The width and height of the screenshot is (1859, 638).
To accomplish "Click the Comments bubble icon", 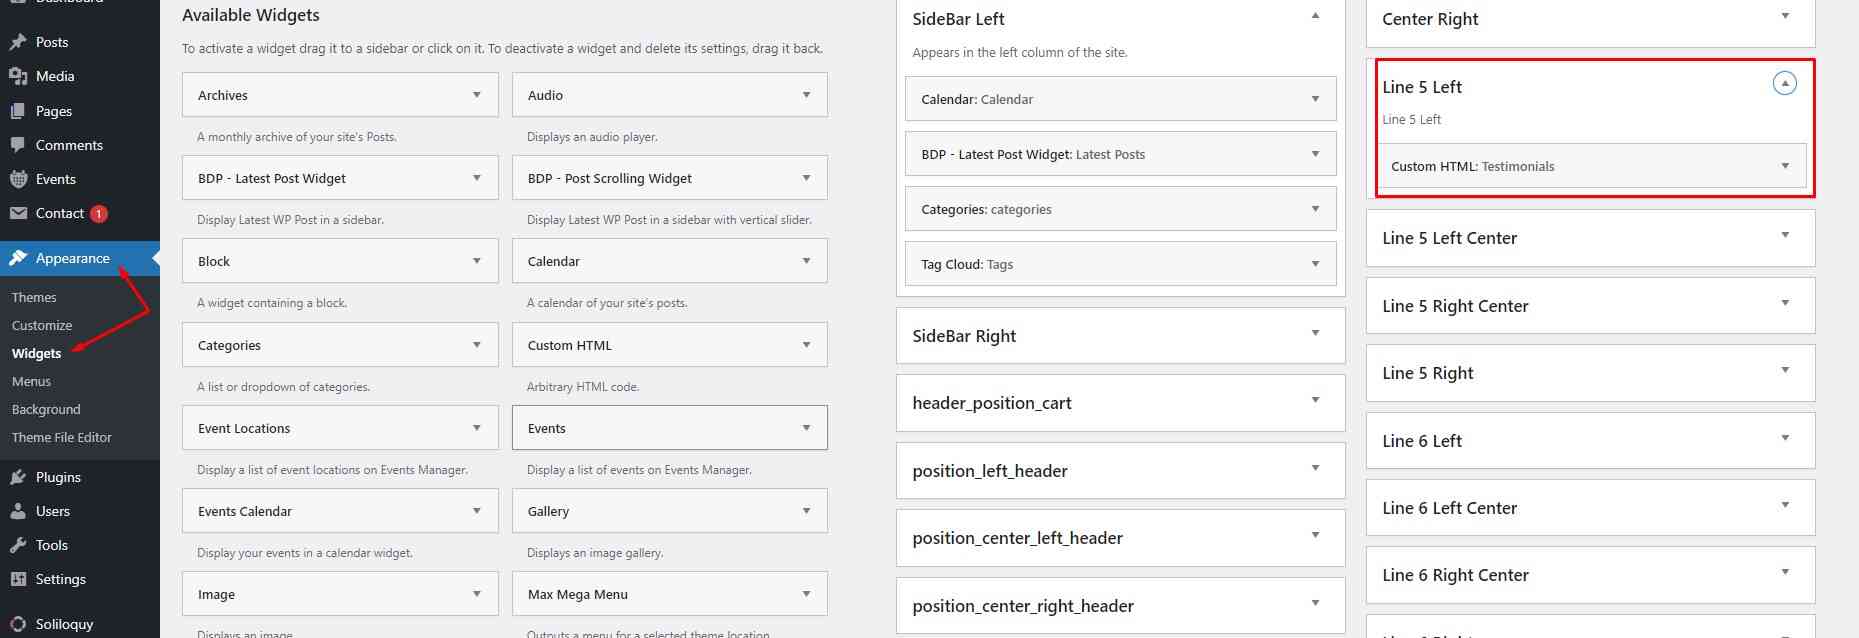I will [x=17, y=145].
